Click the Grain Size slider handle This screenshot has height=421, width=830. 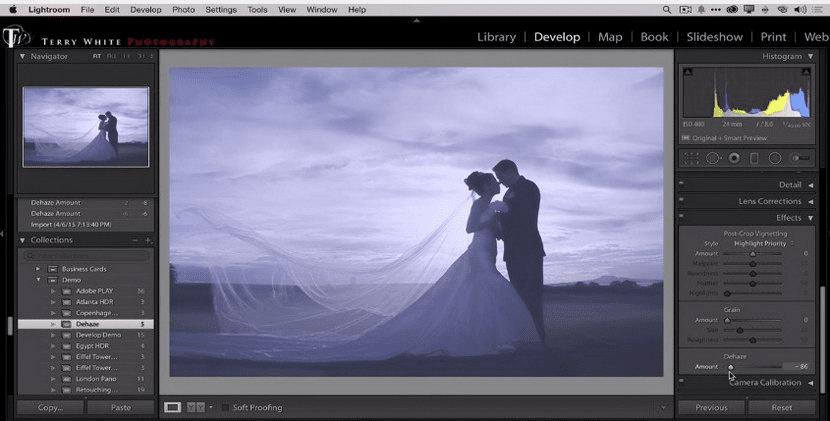tap(740, 330)
